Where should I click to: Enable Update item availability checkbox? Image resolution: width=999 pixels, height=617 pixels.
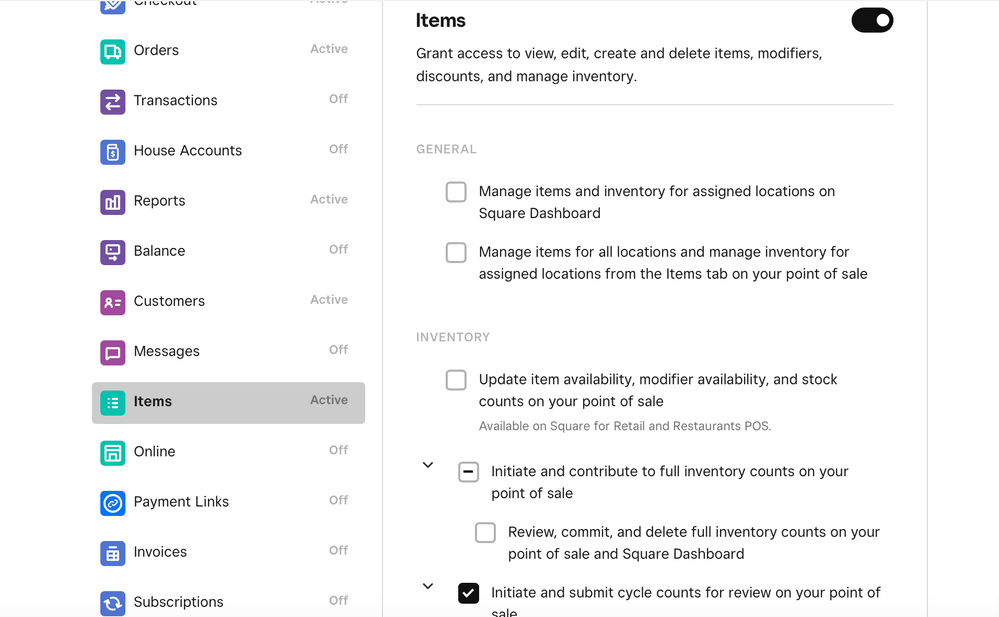[456, 380]
